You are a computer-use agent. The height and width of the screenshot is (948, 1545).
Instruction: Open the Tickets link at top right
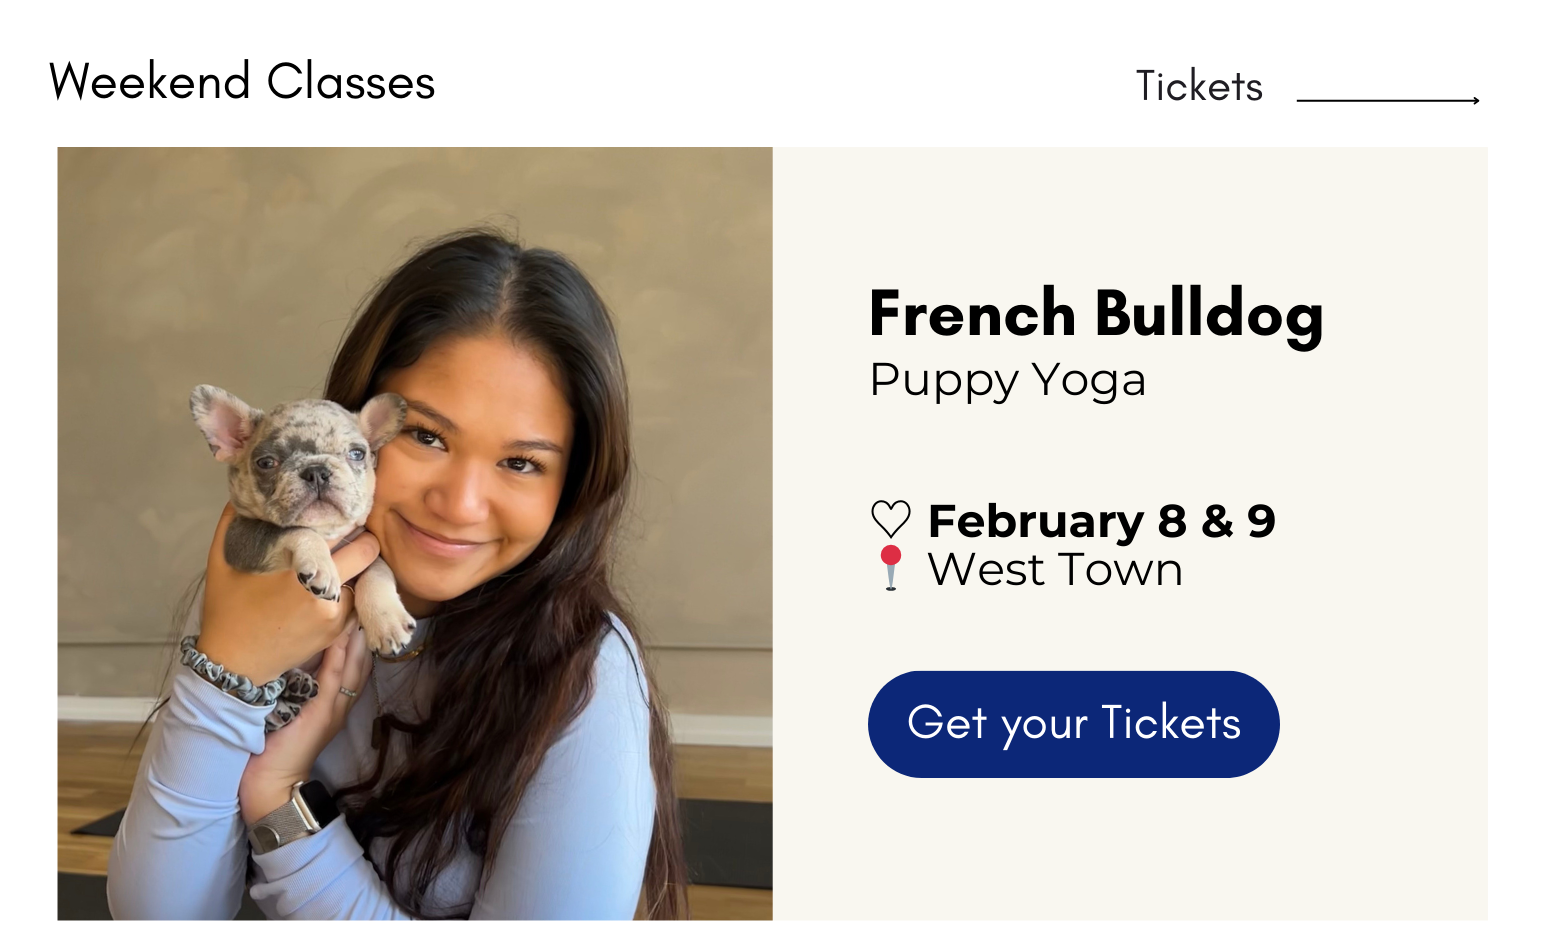[x=1199, y=87]
